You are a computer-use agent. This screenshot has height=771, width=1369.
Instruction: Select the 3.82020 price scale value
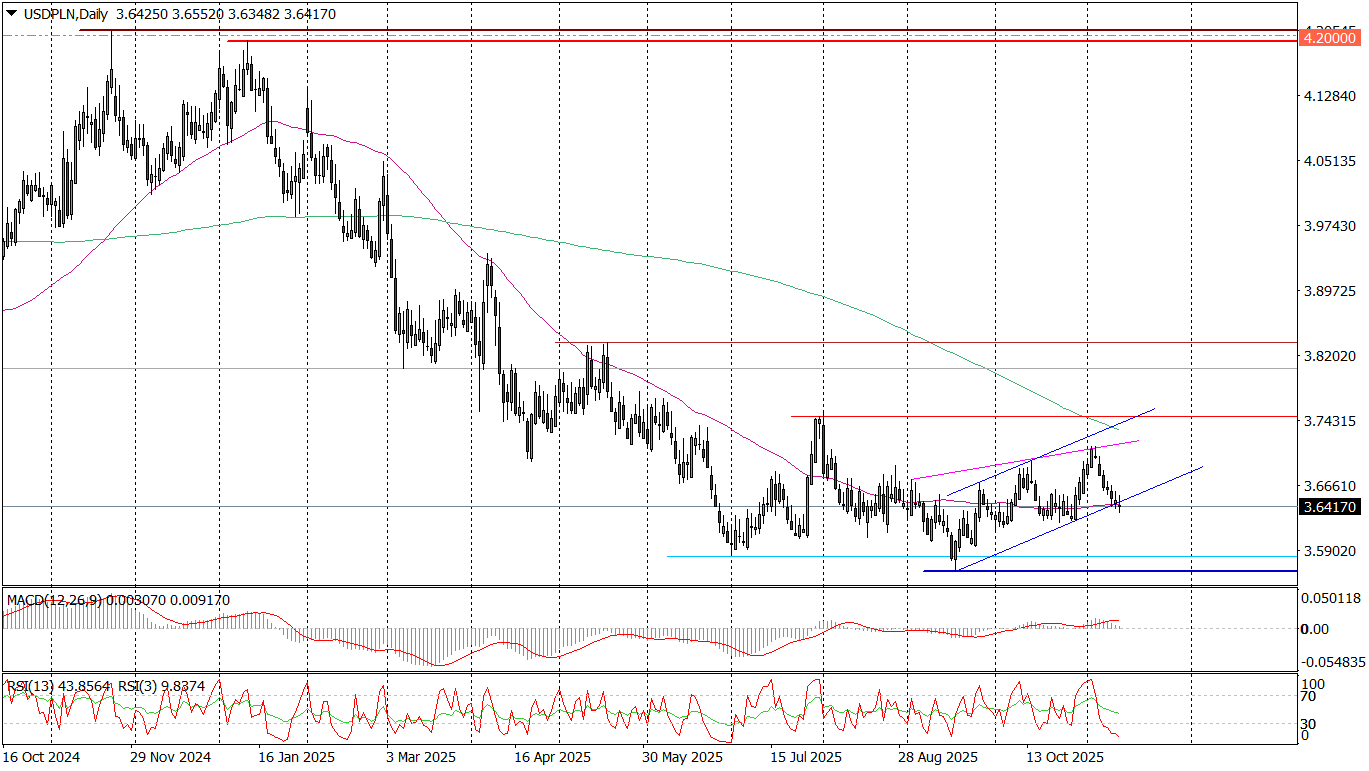coord(1329,356)
